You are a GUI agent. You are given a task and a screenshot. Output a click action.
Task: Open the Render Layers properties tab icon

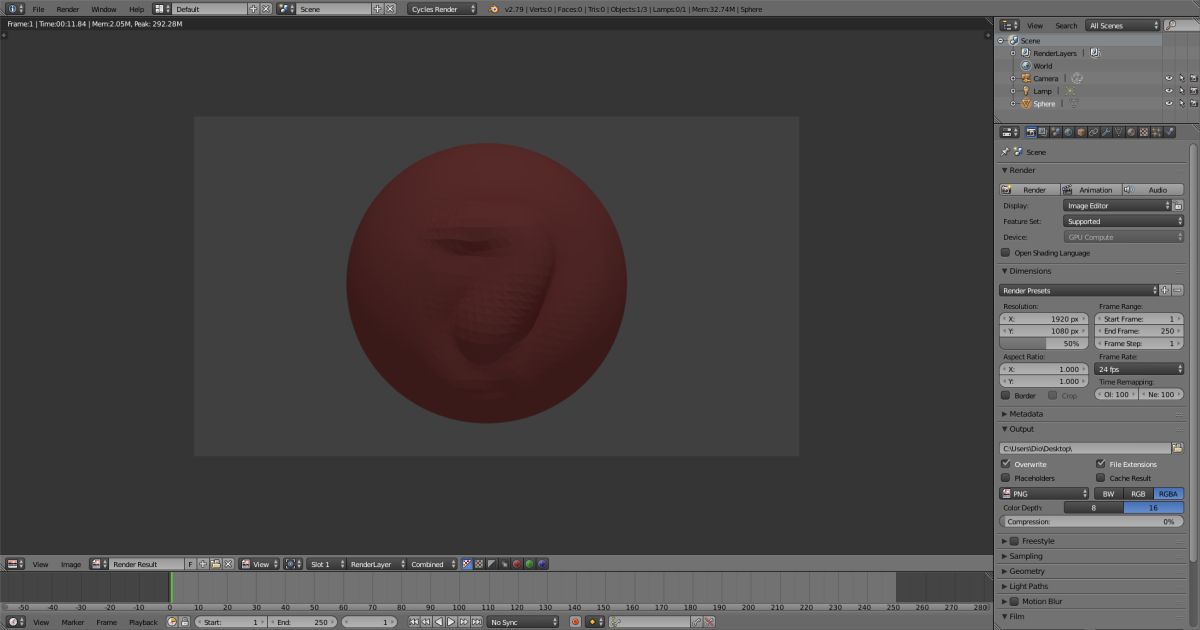point(1044,132)
